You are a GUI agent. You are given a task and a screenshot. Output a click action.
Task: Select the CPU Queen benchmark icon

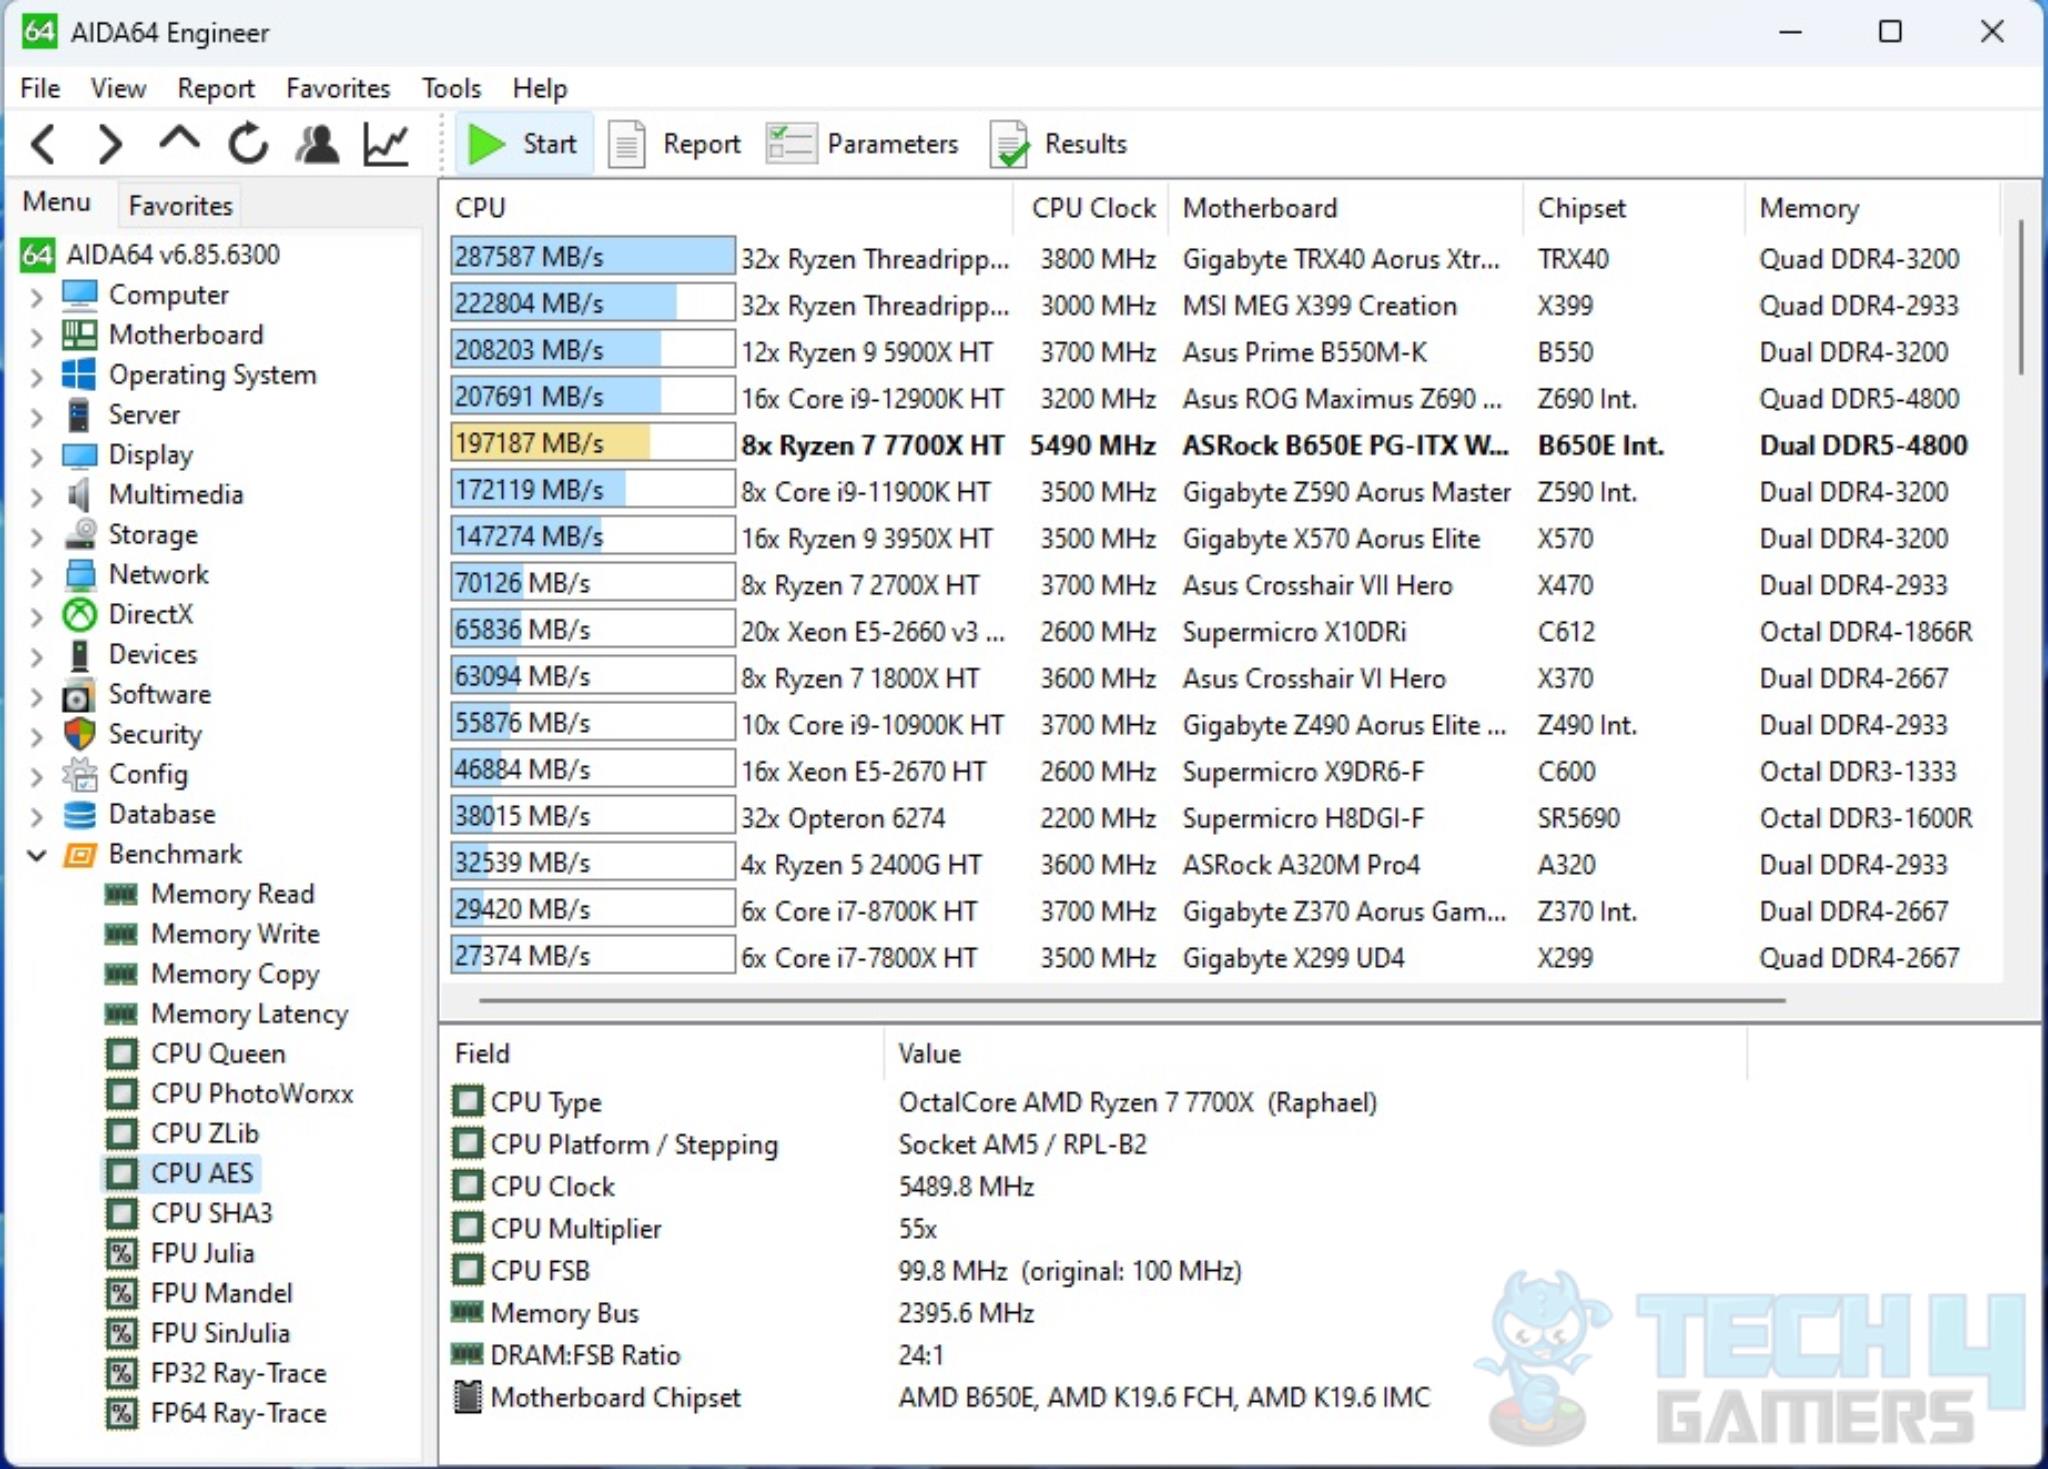(122, 1054)
